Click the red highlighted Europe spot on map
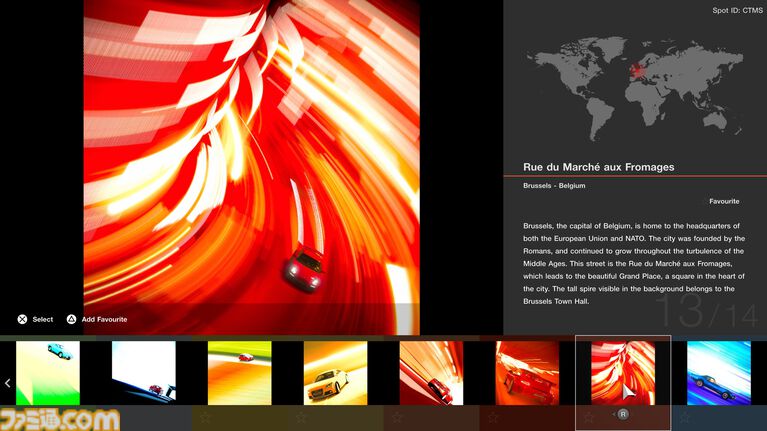The height and width of the screenshot is (431, 767). coord(638,71)
